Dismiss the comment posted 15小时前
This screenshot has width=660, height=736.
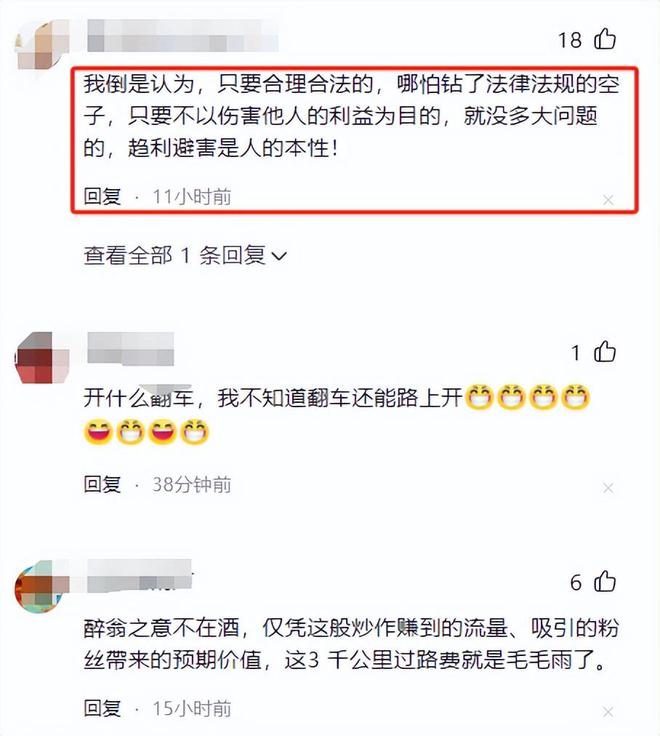[608, 712]
